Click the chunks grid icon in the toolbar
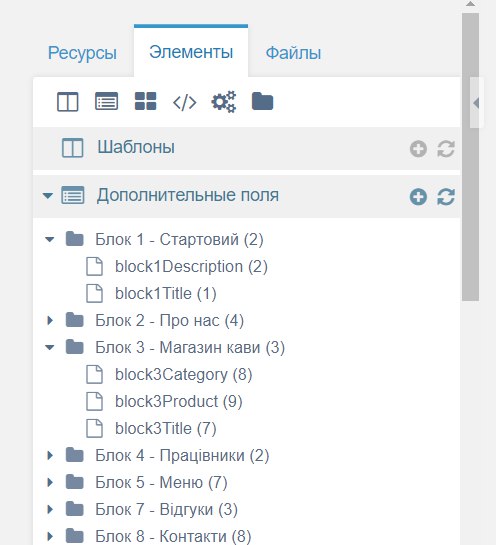This screenshot has height=545, width=496. (145, 101)
